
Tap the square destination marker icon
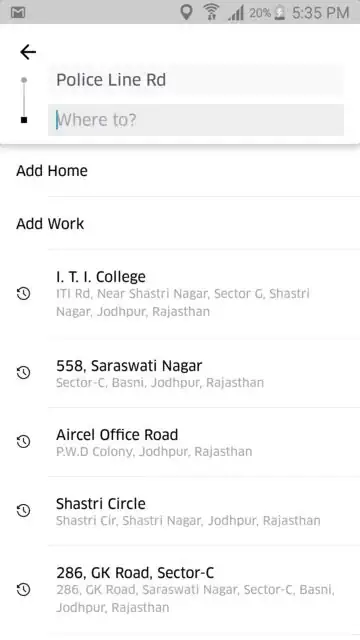[x=24, y=120]
